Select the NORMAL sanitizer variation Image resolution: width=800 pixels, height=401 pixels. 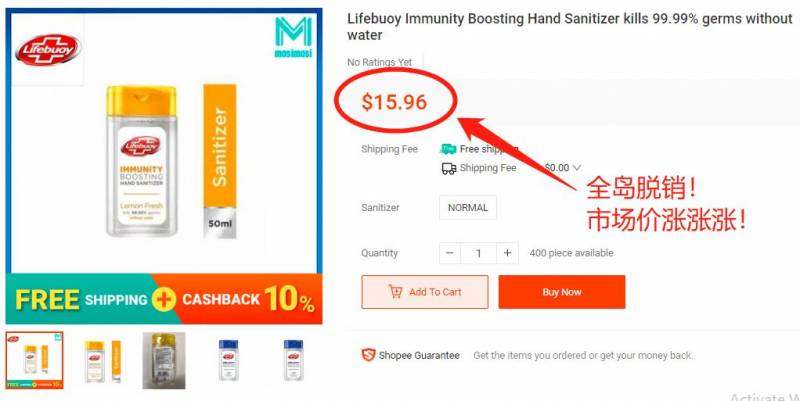468,208
